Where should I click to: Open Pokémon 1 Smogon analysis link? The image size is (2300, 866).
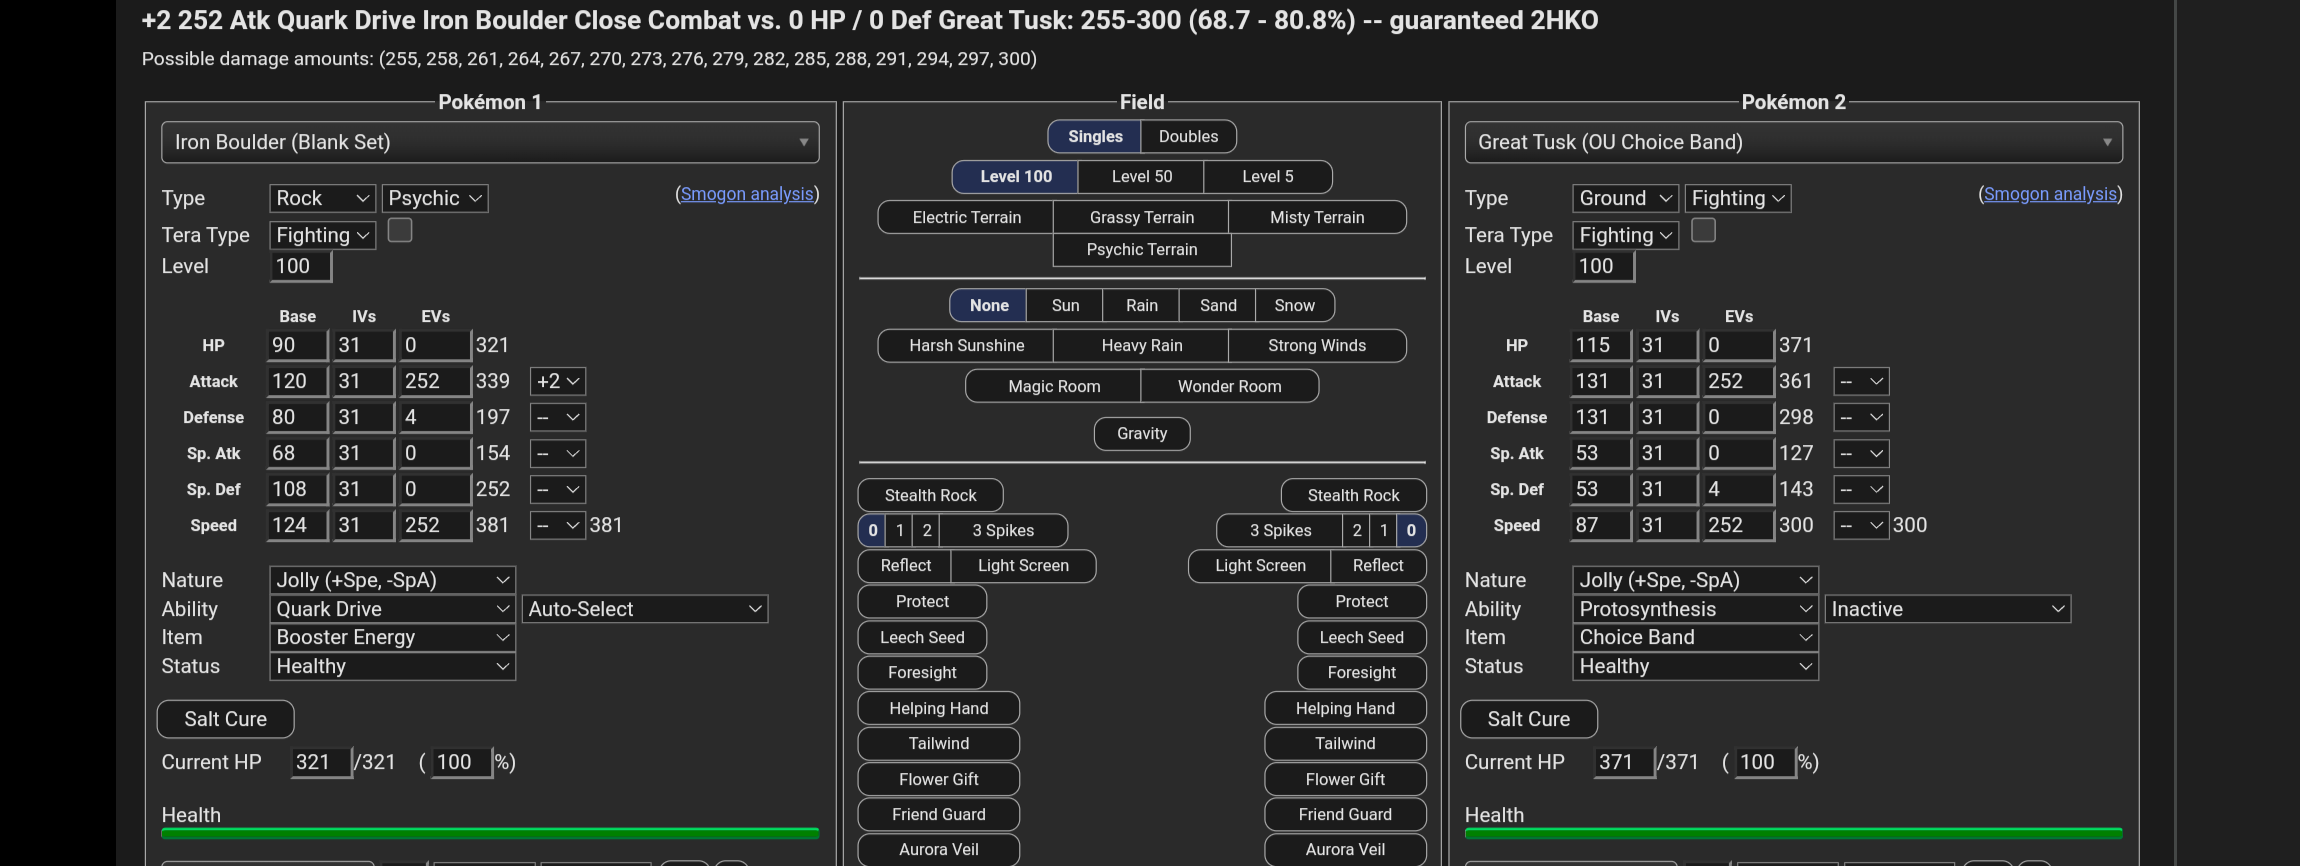[x=747, y=194]
